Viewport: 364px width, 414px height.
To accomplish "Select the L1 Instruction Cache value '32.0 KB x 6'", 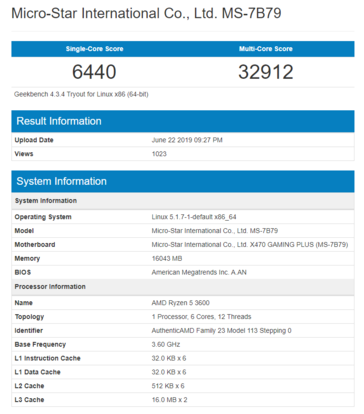I will click(x=169, y=358).
